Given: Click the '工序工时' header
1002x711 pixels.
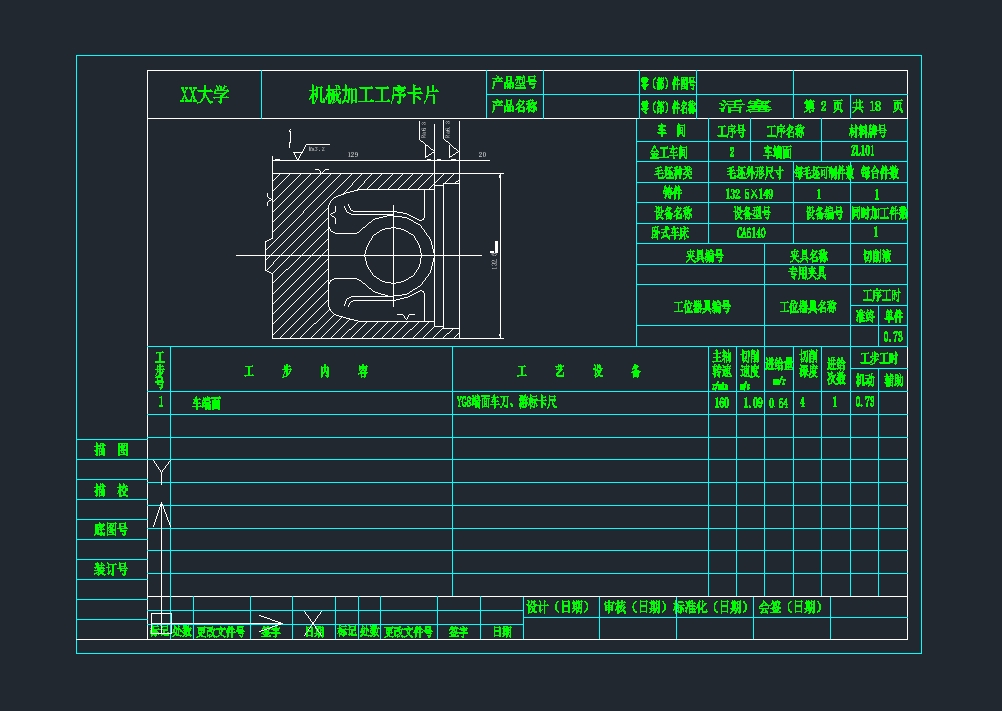Looking at the screenshot, I should point(881,295).
